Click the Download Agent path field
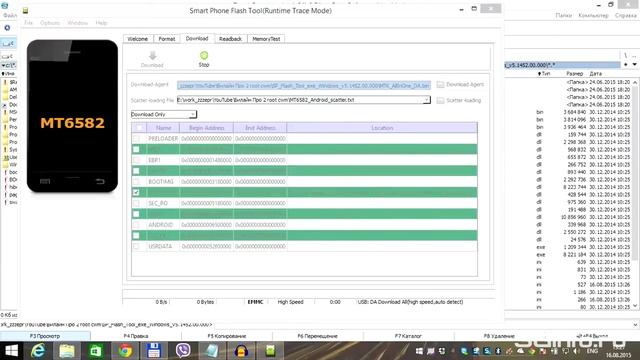The height and width of the screenshot is (360, 640). click(x=304, y=85)
